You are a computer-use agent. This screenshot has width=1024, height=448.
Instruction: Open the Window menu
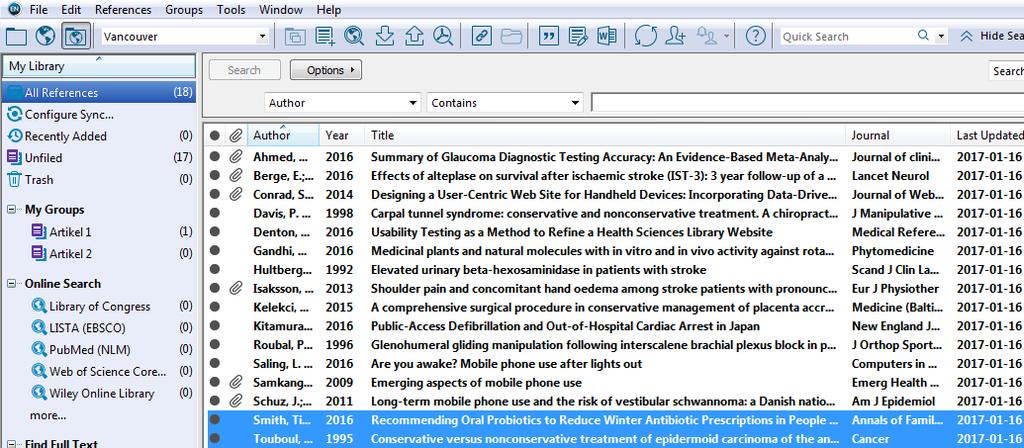pyautogui.click(x=281, y=10)
